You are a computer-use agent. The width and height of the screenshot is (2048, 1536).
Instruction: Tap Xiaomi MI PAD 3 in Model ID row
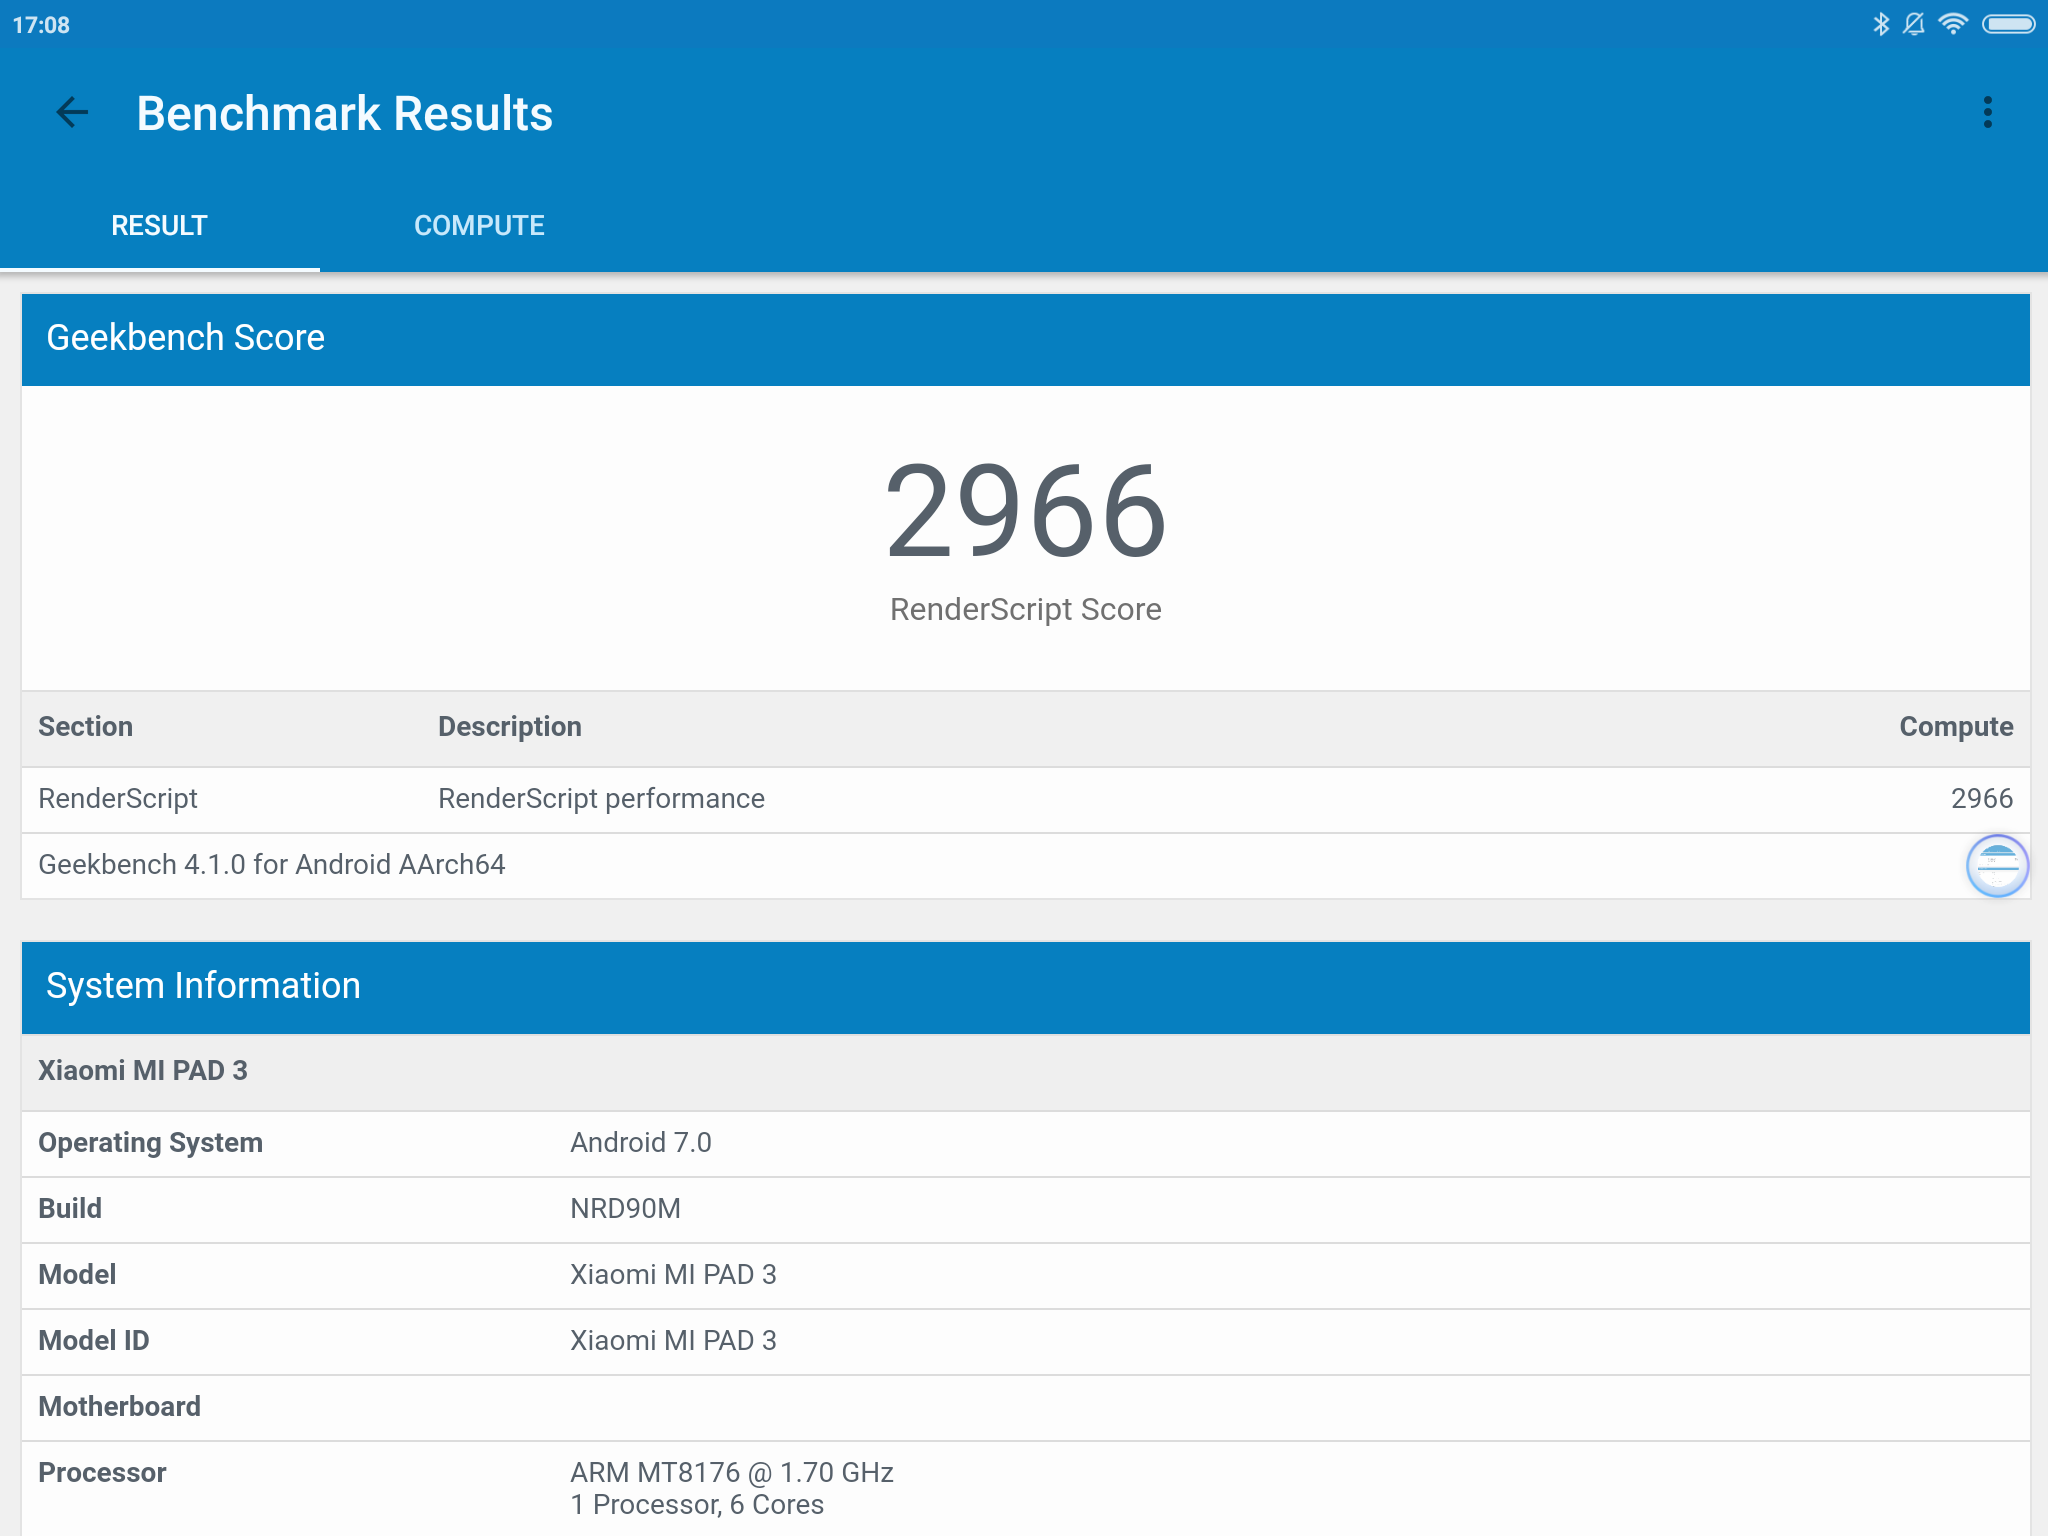pos(673,1341)
